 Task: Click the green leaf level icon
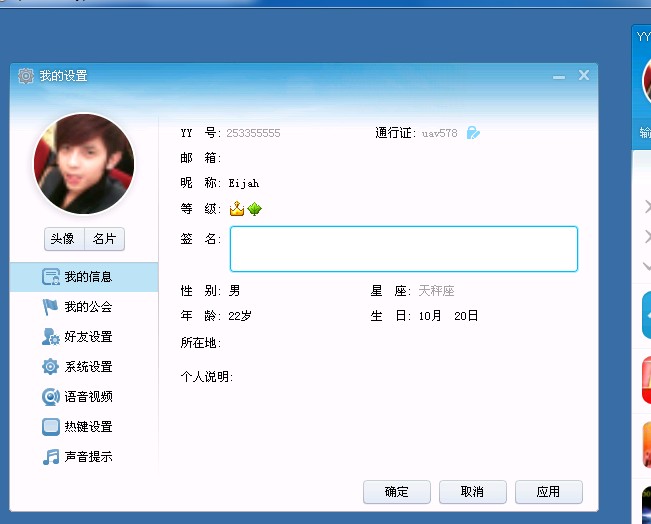[255, 209]
